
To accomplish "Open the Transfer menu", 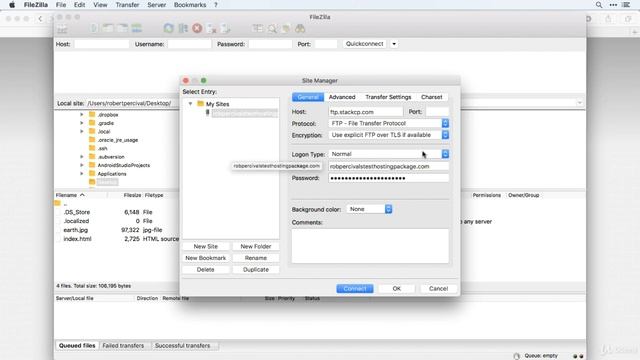I will click(127, 5).
